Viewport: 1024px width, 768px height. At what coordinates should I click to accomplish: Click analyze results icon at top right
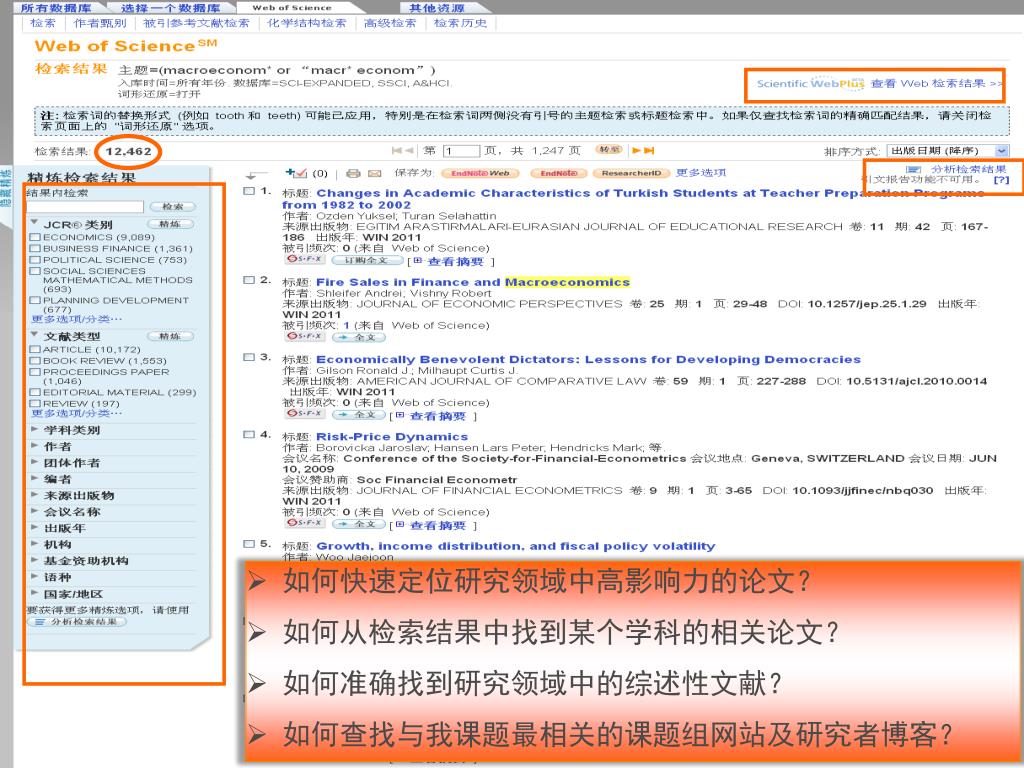click(912, 169)
